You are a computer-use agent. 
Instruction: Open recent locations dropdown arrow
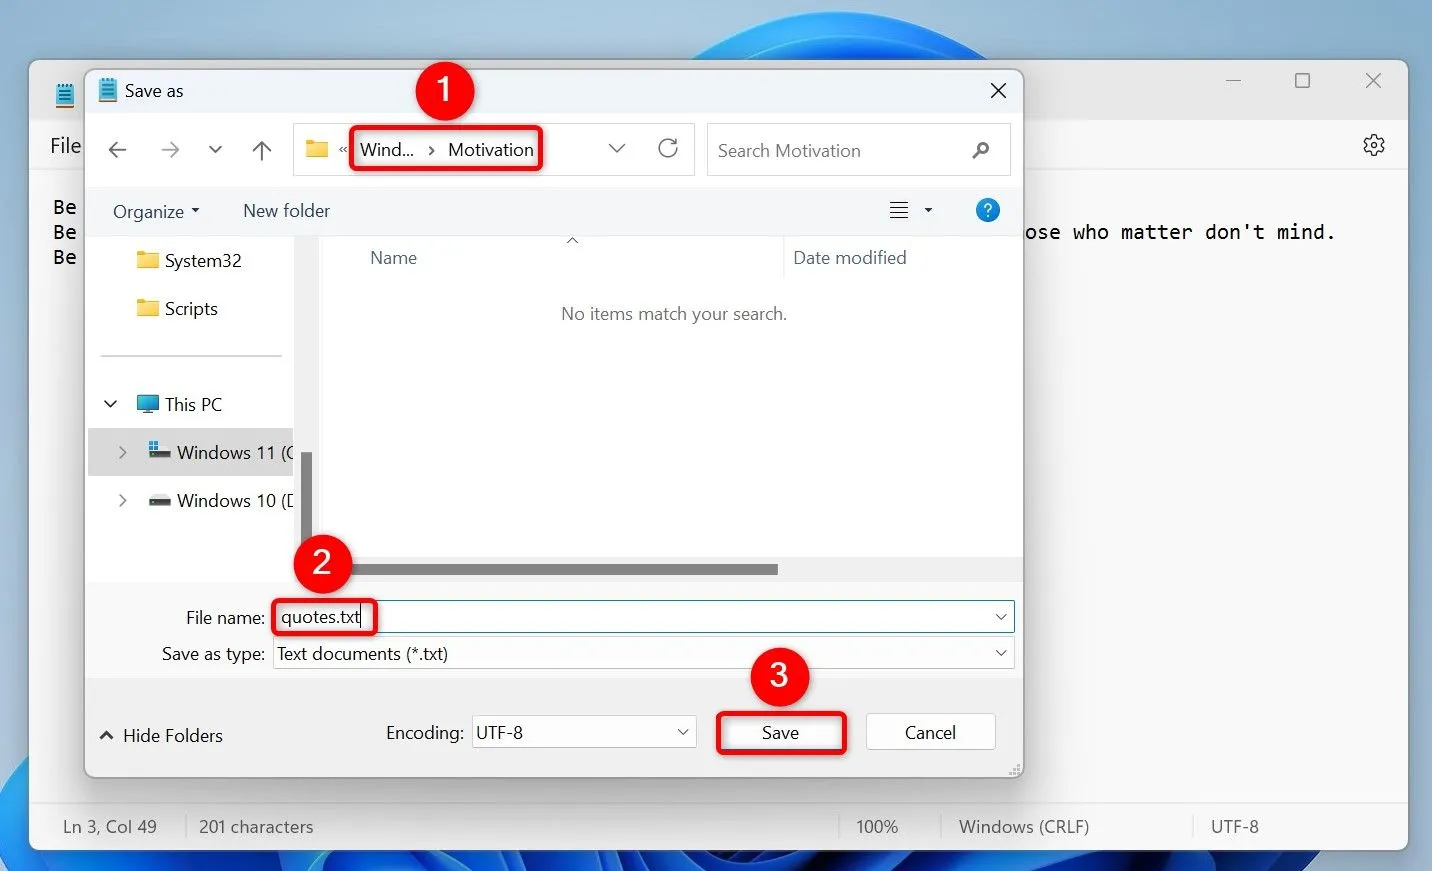[215, 150]
